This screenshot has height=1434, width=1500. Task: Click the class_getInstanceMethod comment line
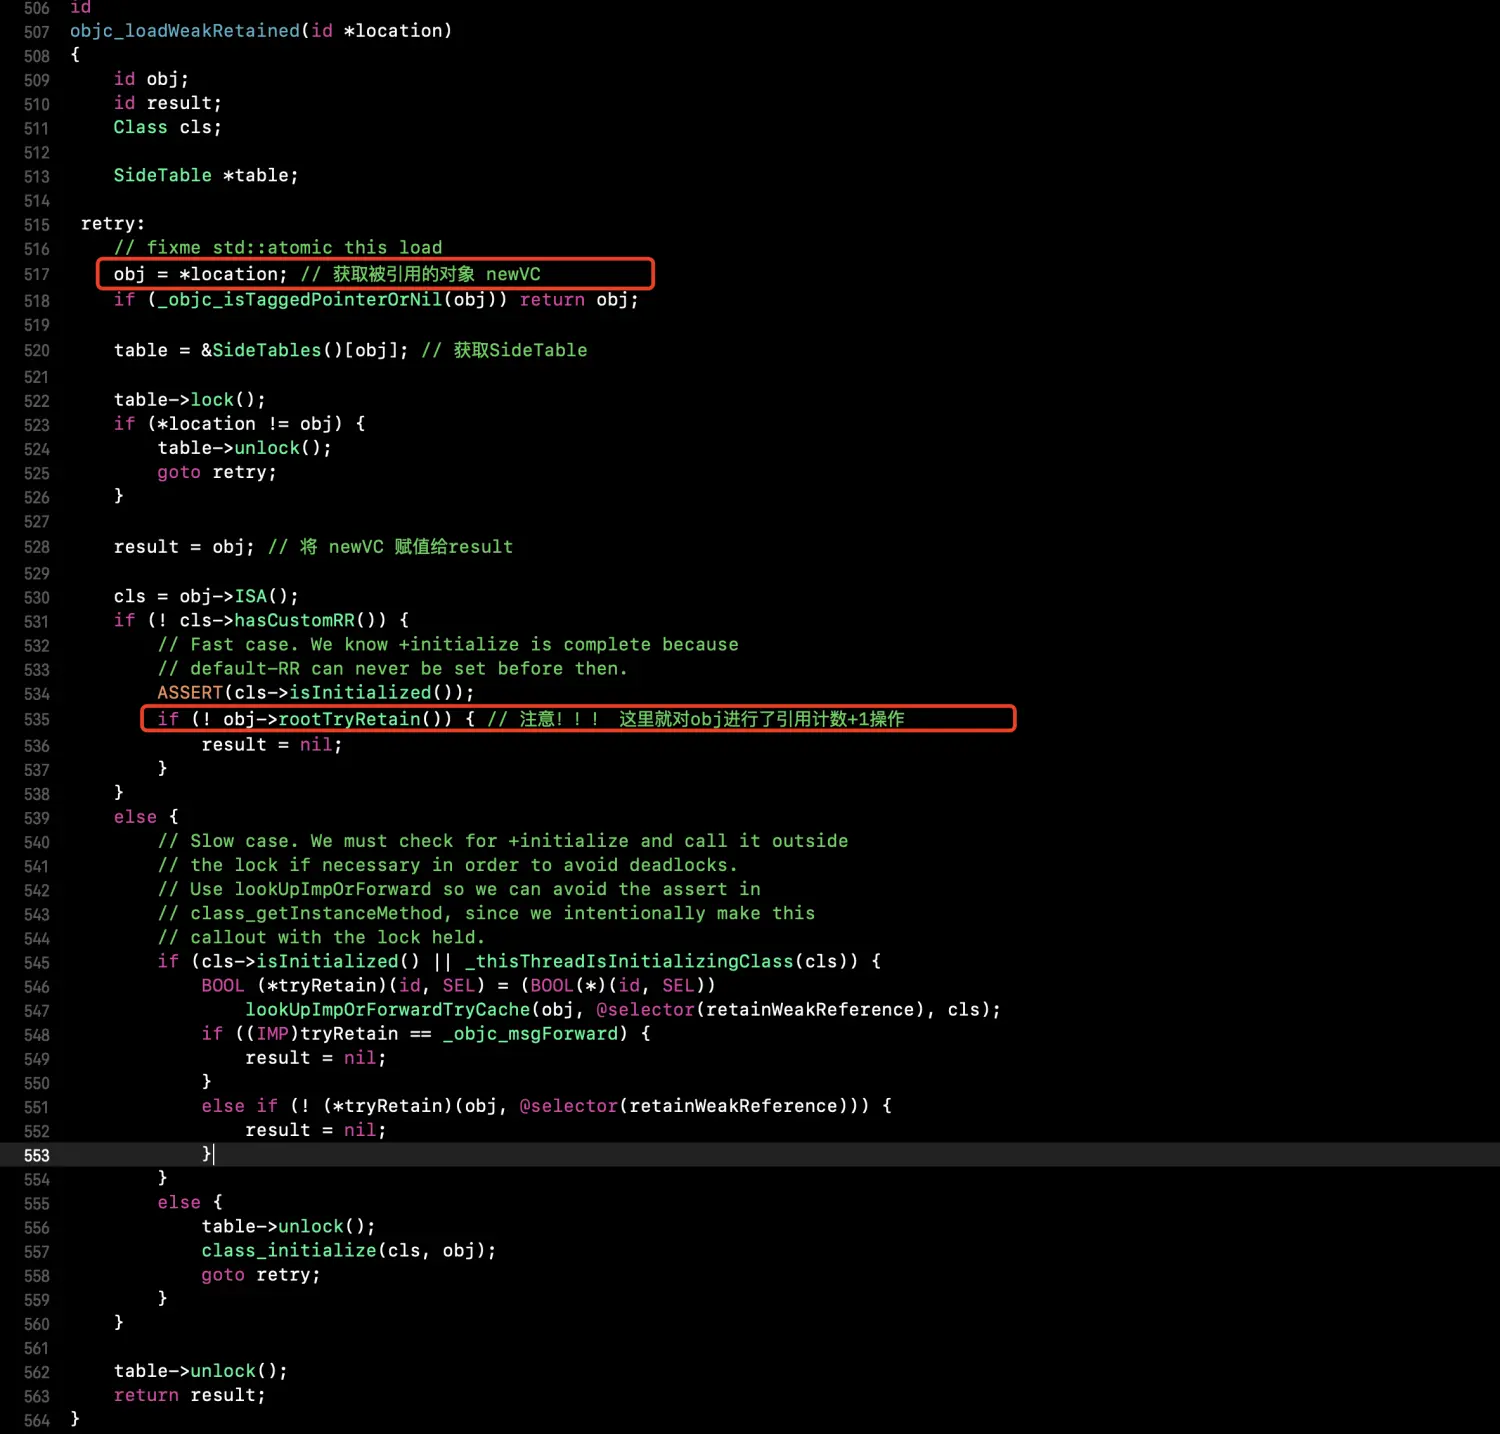tap(486, 913)
